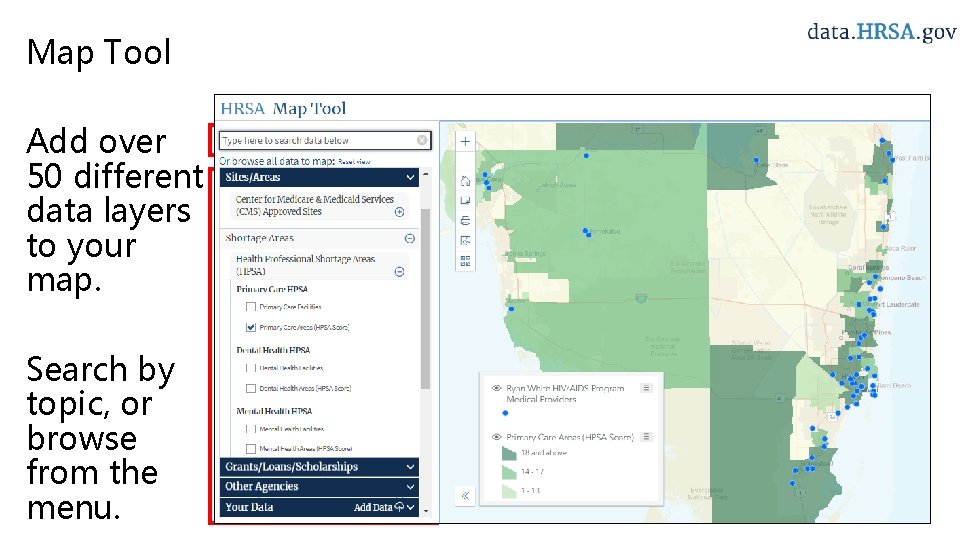Expand Grants/Loans/Scholarships section
The width and height of the screenshot is (960, 540).
coord(319,467)
